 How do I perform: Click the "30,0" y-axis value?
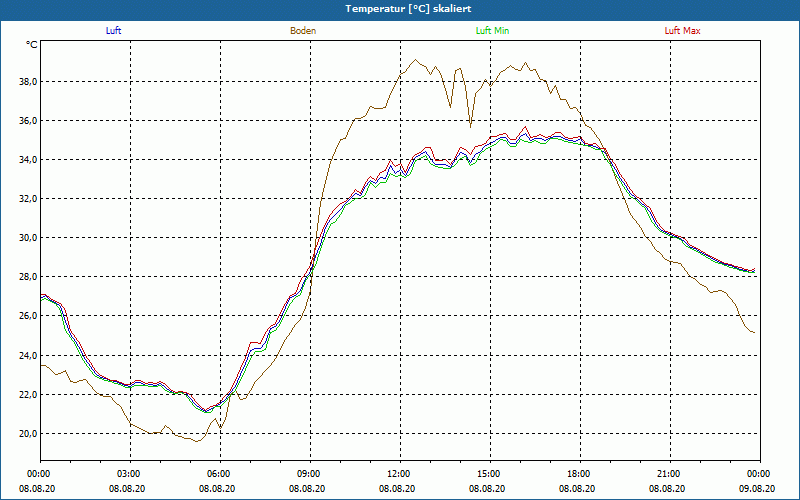click(x=29, y=238)
